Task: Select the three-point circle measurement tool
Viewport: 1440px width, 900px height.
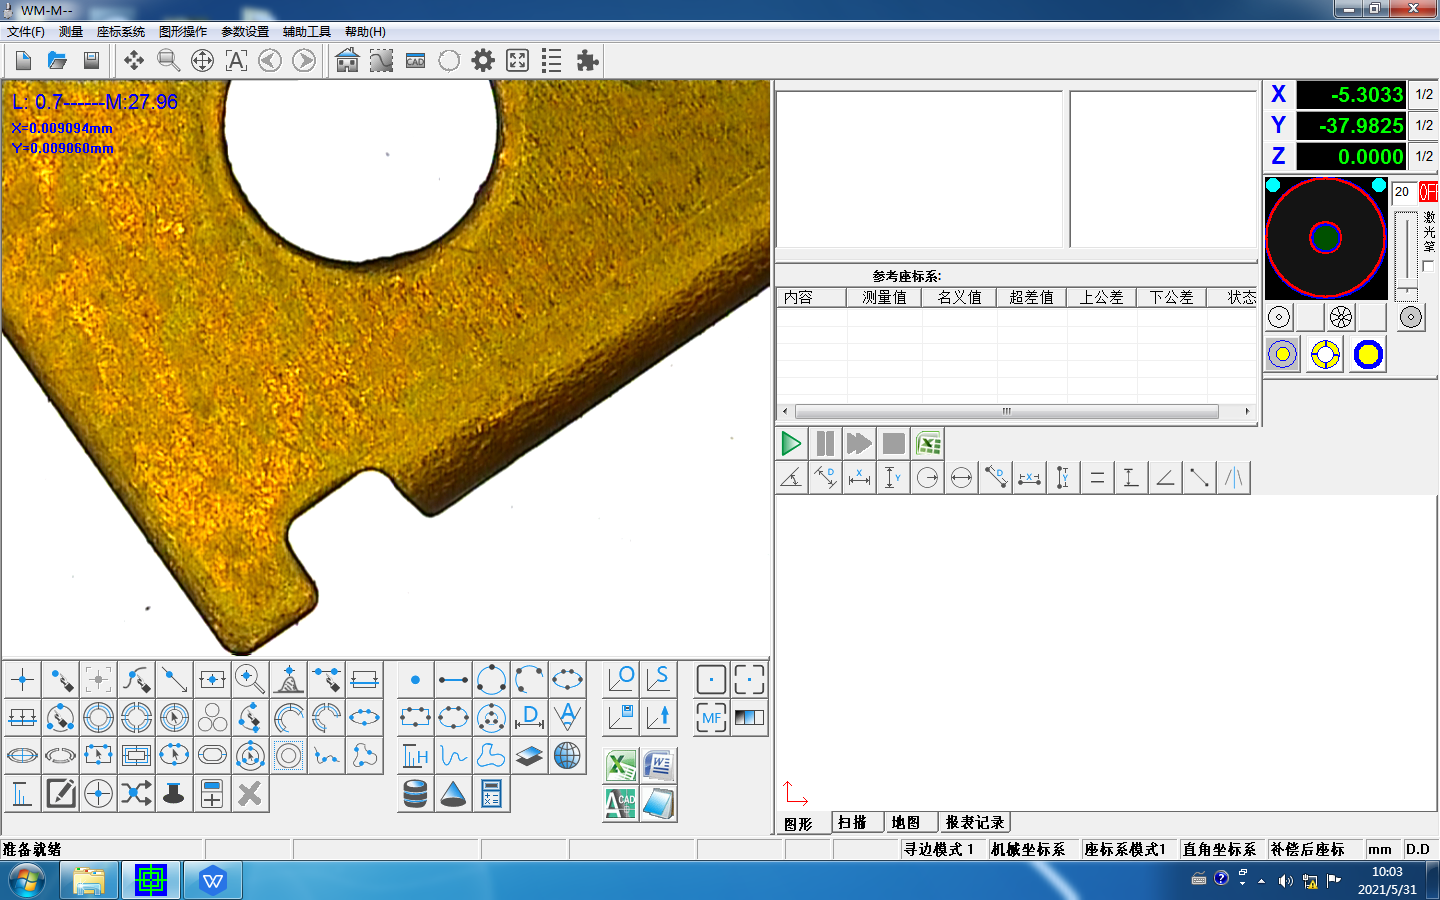Action: click(x=491, y=680)
